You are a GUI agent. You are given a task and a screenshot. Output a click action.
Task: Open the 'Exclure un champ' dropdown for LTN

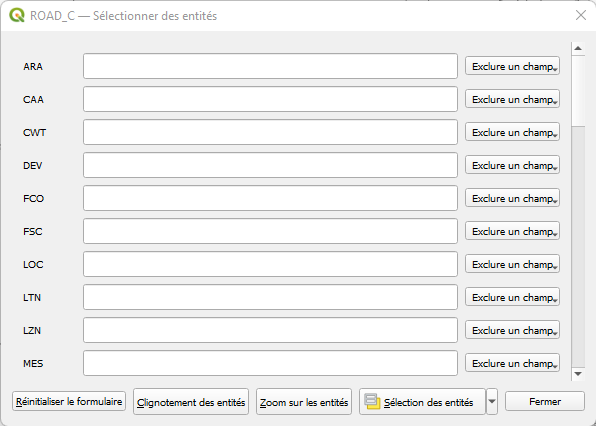tap(512, 297)
